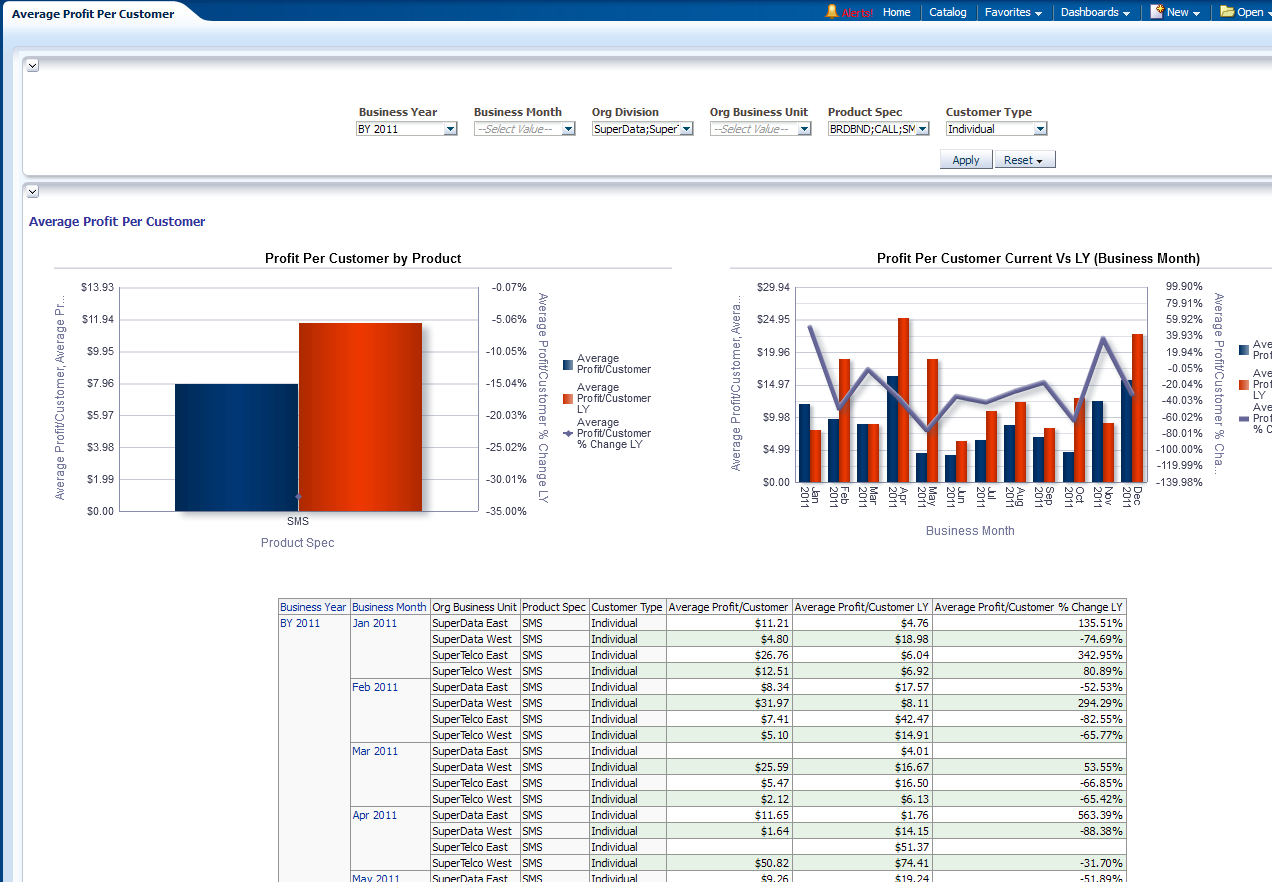Click the Alerts bell icon
Image resolution: width=1272 pixels, height=882 pixels.
[832, 12]
